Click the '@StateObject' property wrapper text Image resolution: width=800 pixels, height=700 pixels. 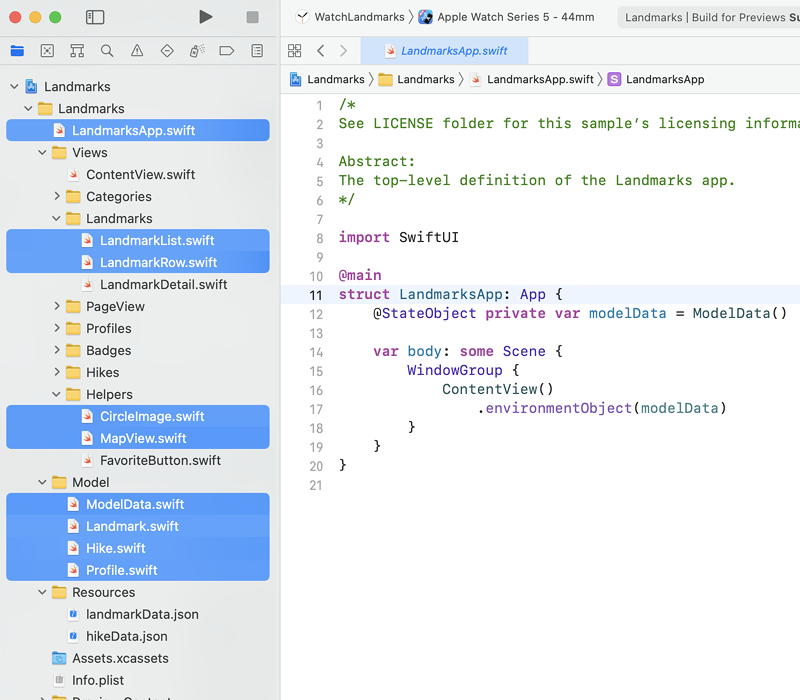pyautogui.click(x=424, y=313)
